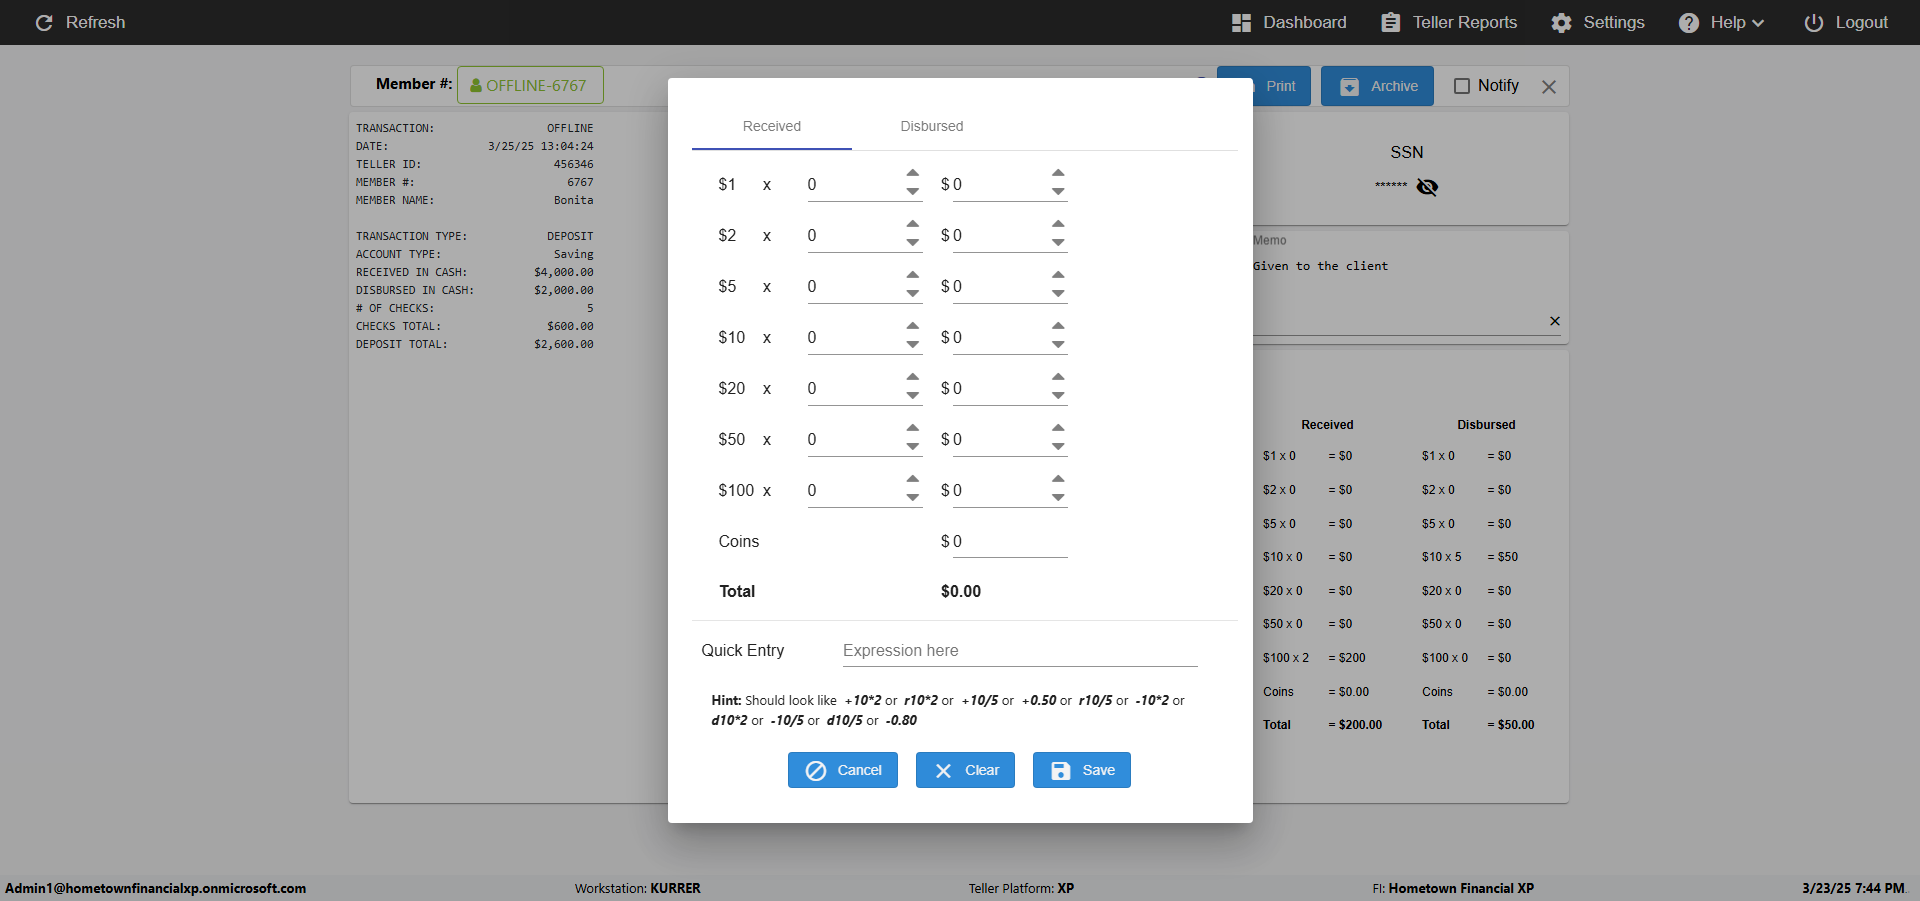Screen dimensions: 1920x901
Task: Increase the $20 dollar amount
Action: 1058,377
